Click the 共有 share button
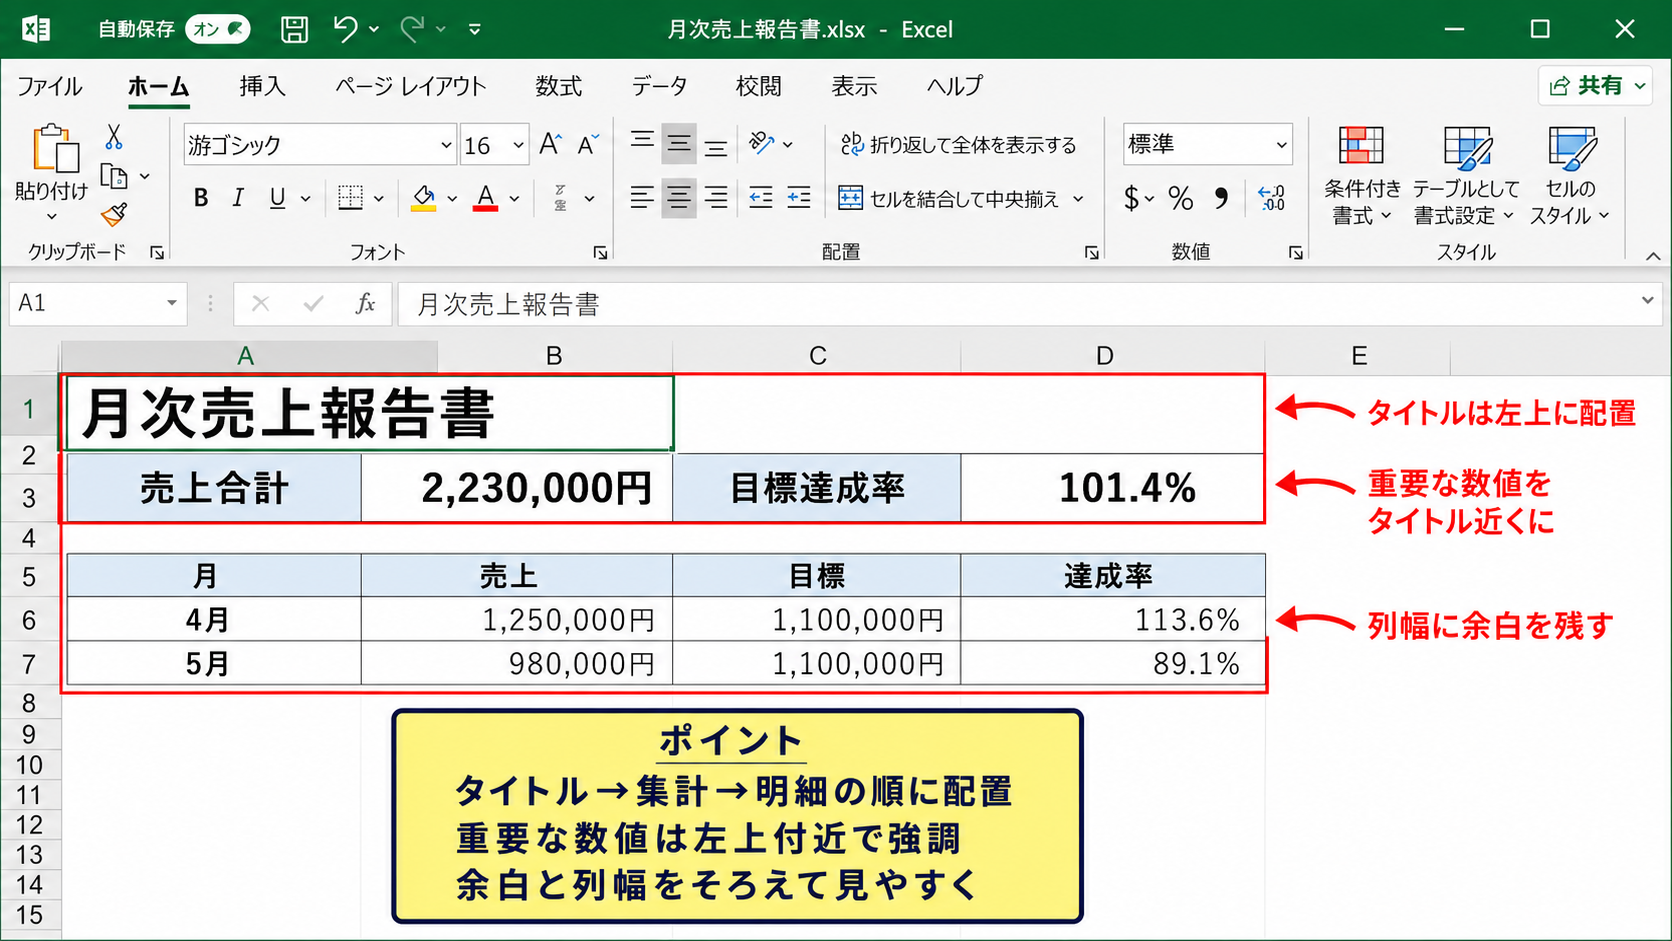Viewport: 1672px width, 941px height. tap(1597, 86)
